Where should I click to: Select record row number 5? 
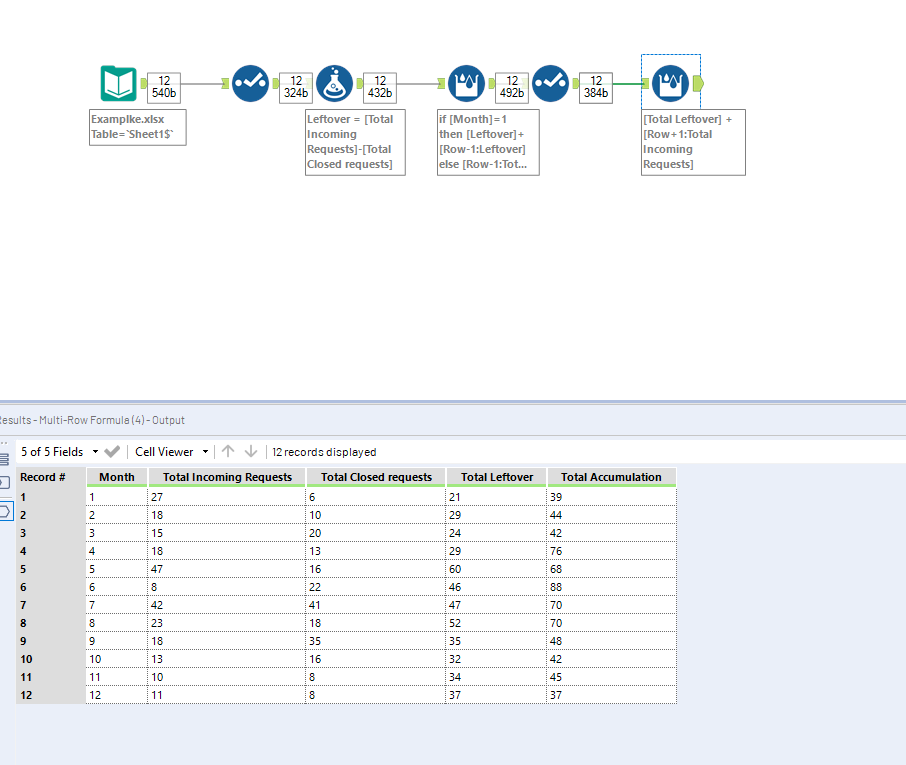coord(50,568)
